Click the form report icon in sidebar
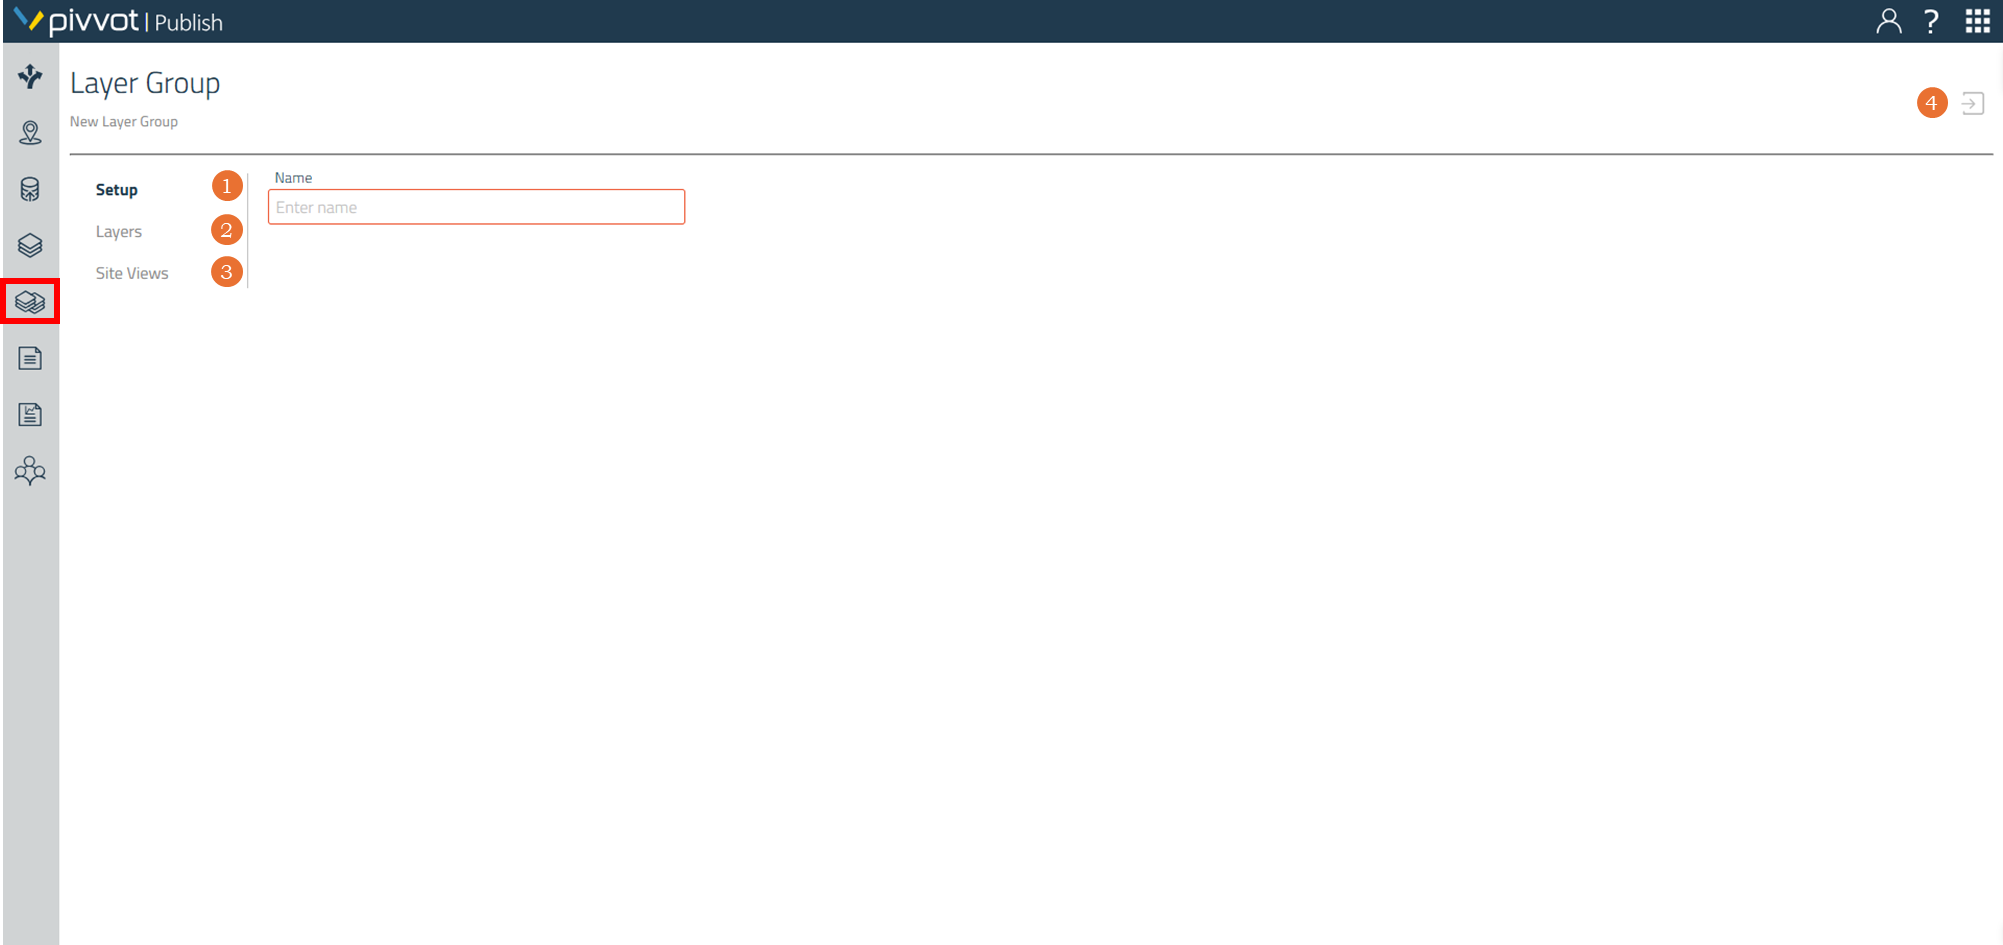The width and height of the screenshot is (2003, 945). [30, 414]
